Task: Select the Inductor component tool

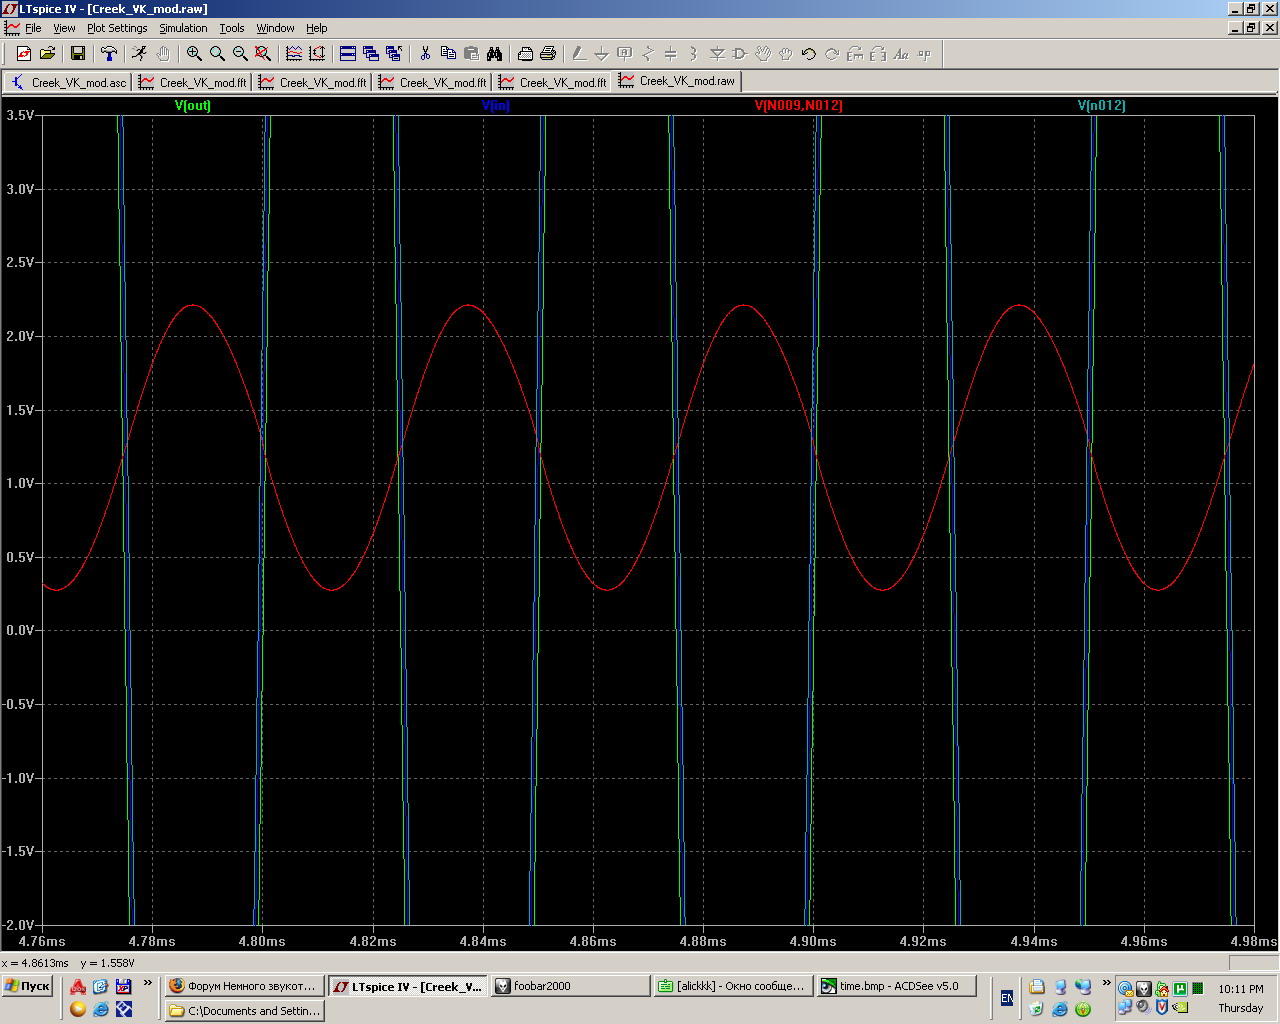Action: pos(694,54)
